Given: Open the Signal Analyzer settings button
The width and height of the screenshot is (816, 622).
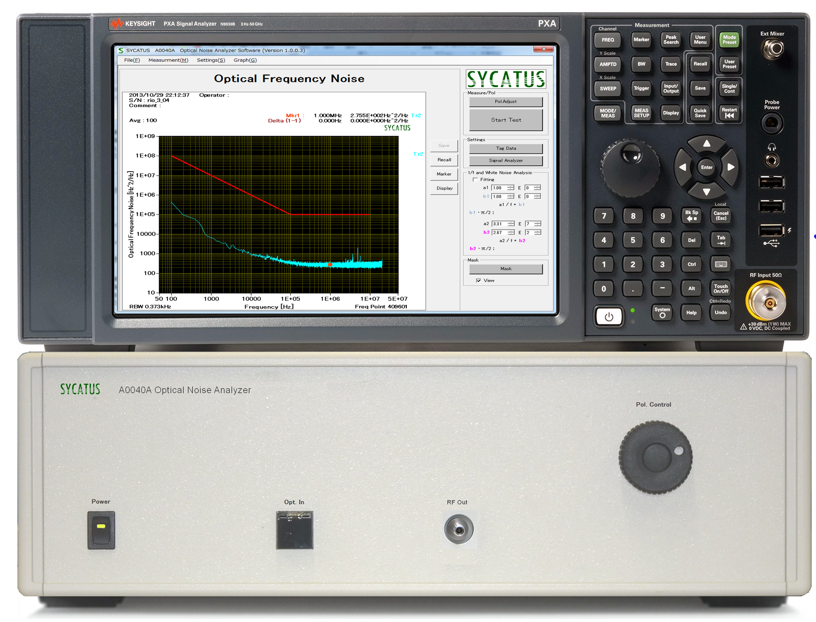Looking at the screenshot, I should tap(506, 160).
